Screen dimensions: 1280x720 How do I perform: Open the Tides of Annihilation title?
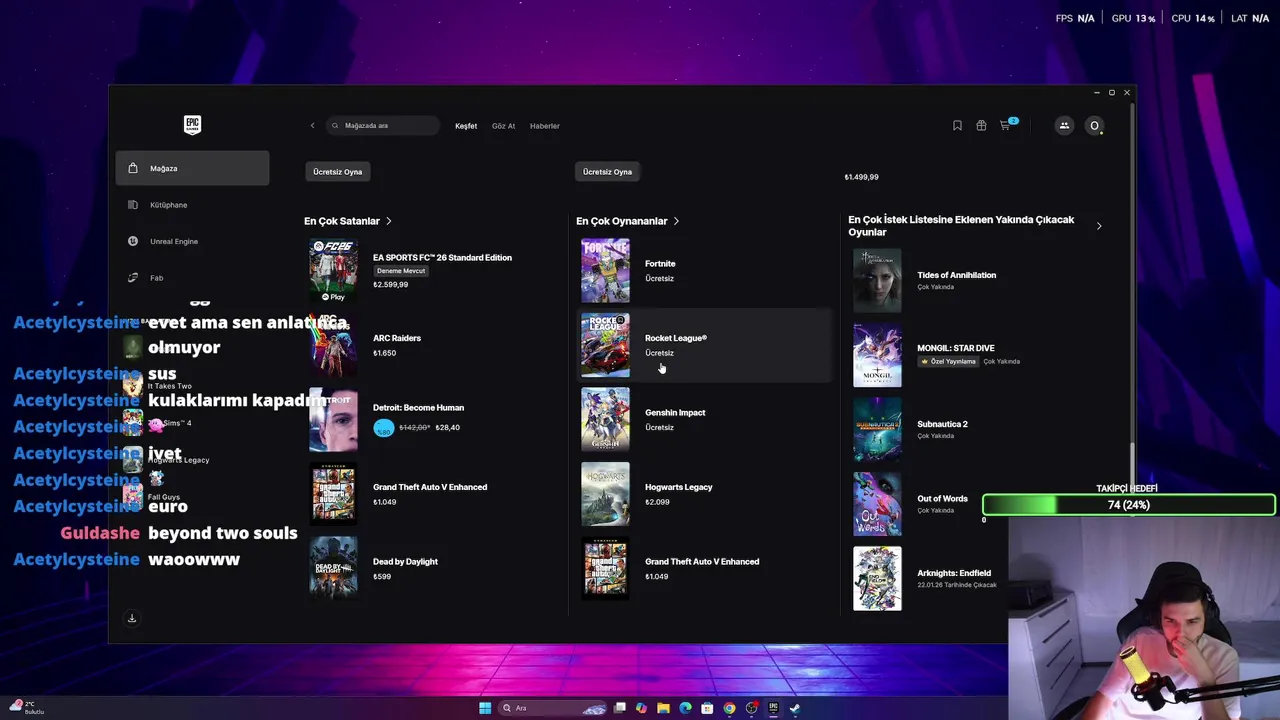(957, 275)
